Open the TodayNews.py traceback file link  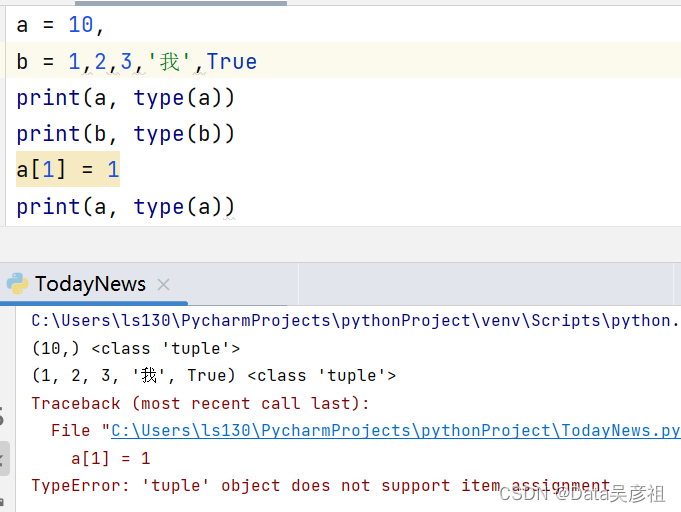click(396, 431)
